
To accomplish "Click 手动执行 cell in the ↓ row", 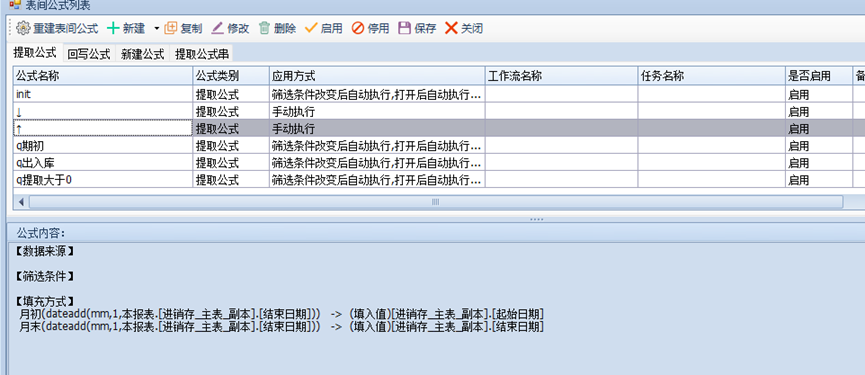I will [377, 111].
